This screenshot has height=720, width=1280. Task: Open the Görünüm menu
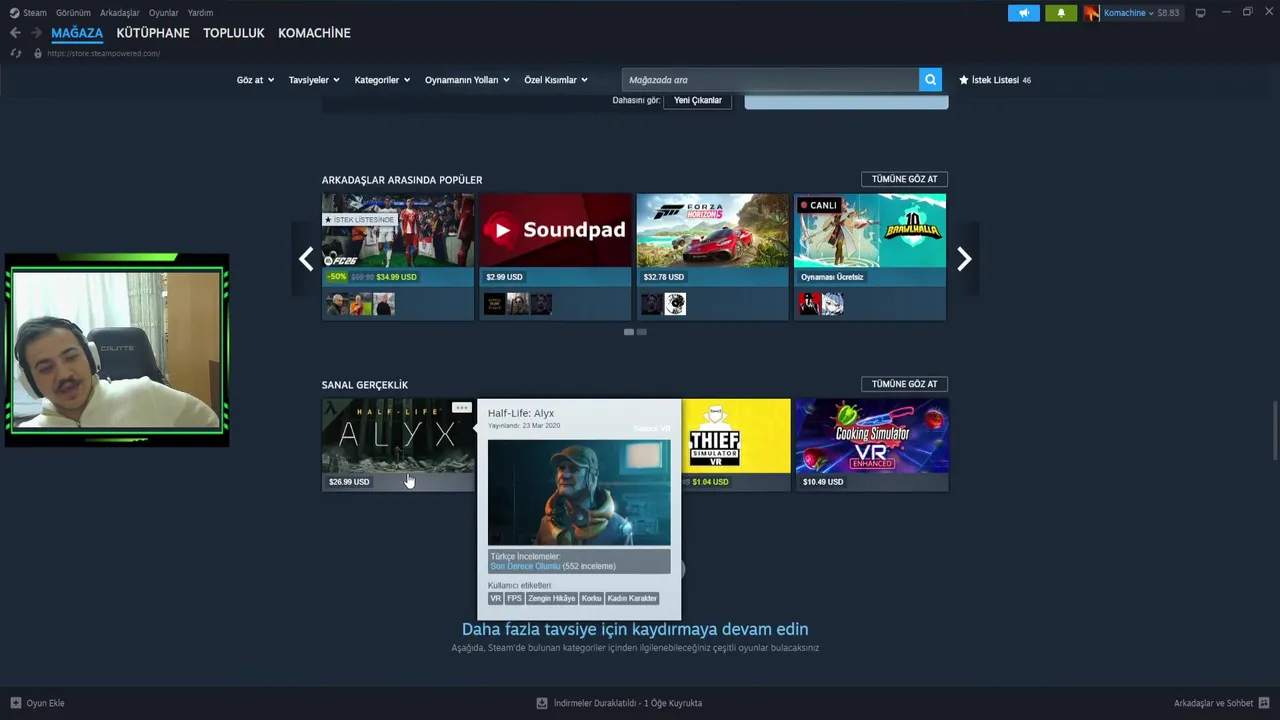[73, 13]
